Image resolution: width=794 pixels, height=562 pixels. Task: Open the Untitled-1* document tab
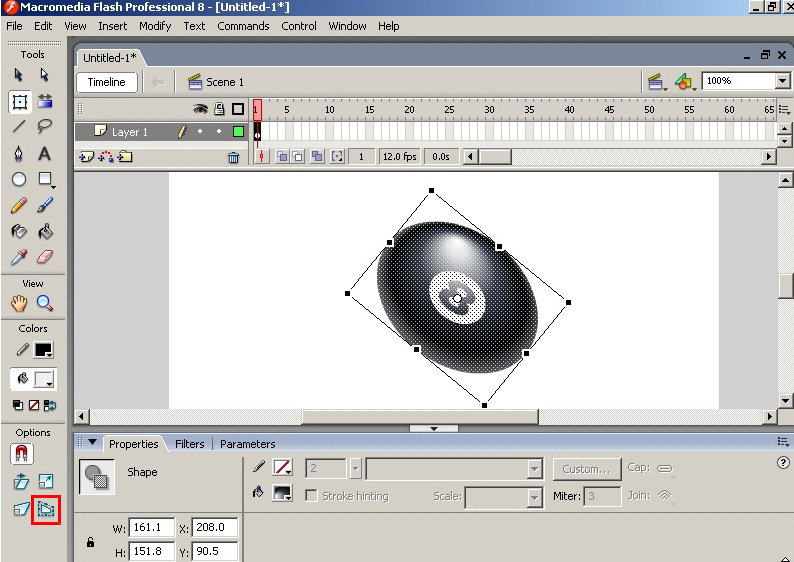(x=109, y=58)
